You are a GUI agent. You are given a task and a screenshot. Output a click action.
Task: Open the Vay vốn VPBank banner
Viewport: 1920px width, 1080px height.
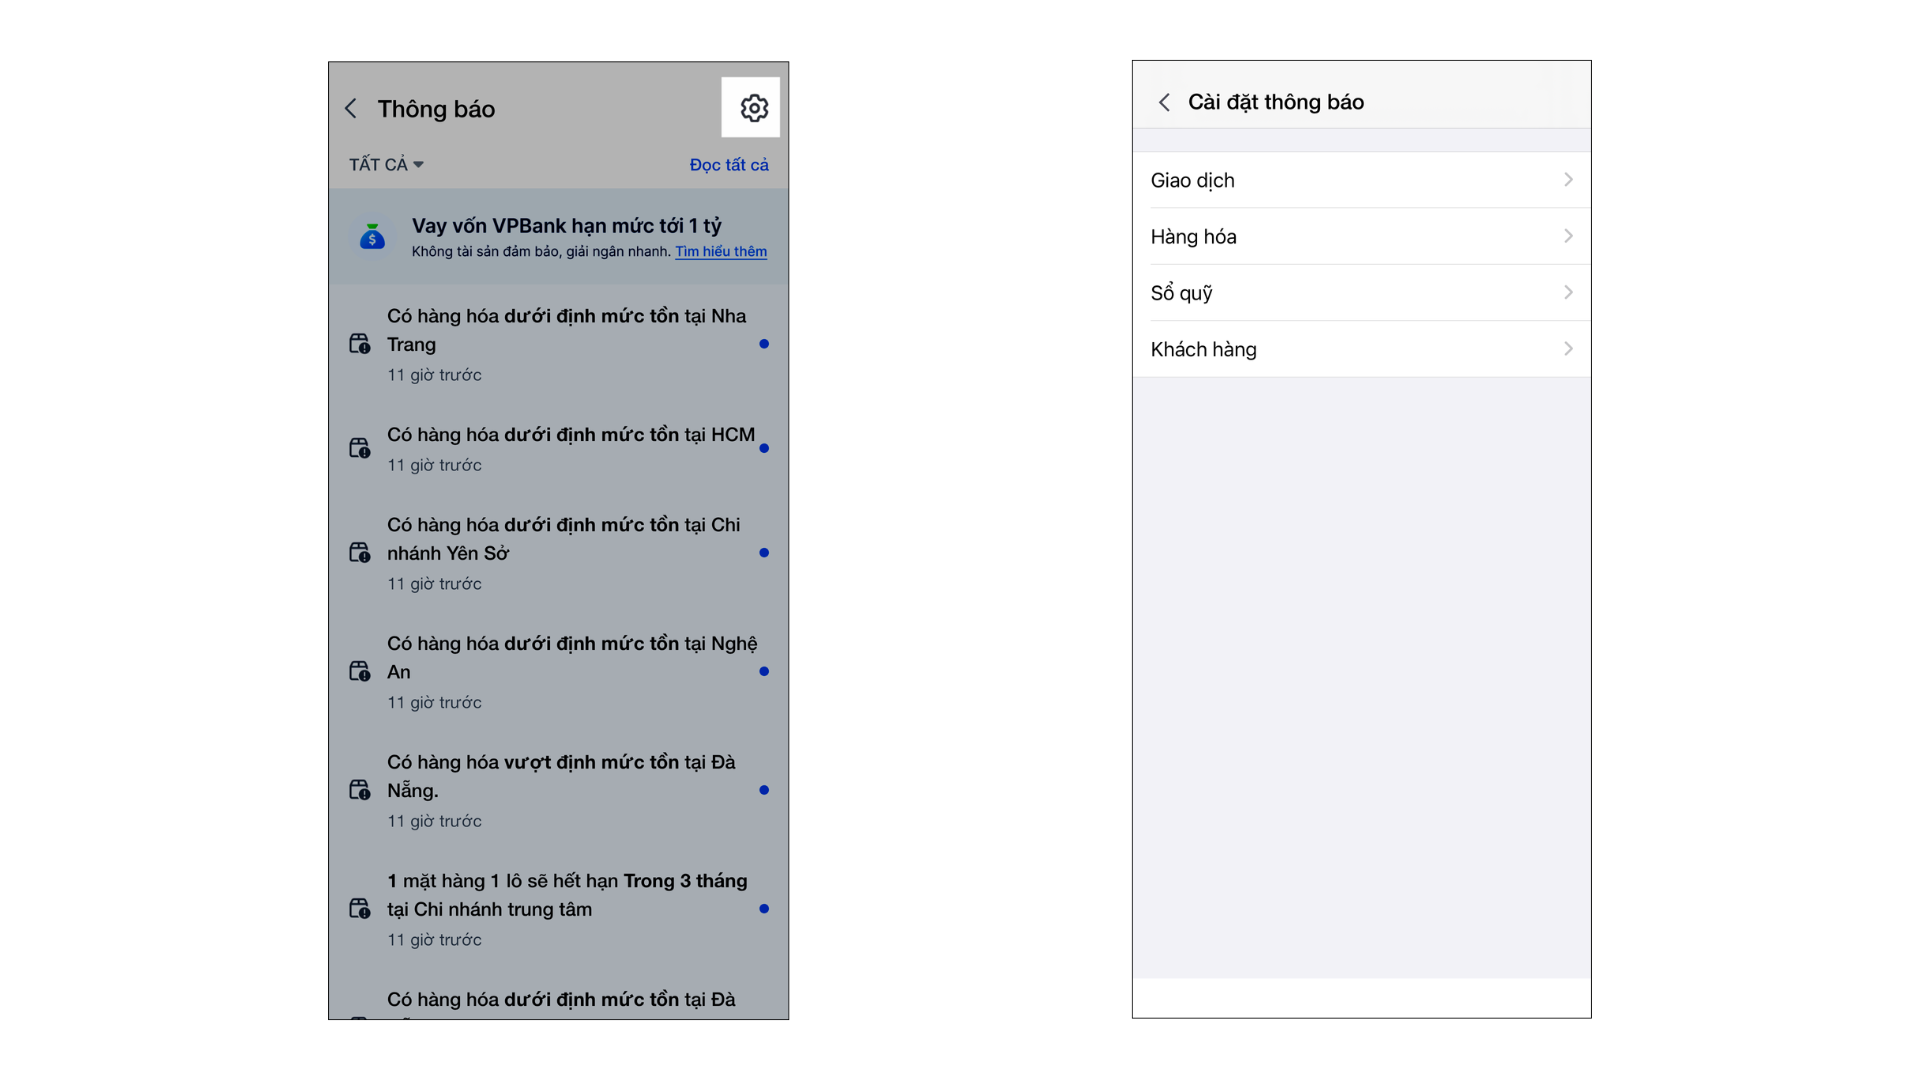click(x=566, y=226)
